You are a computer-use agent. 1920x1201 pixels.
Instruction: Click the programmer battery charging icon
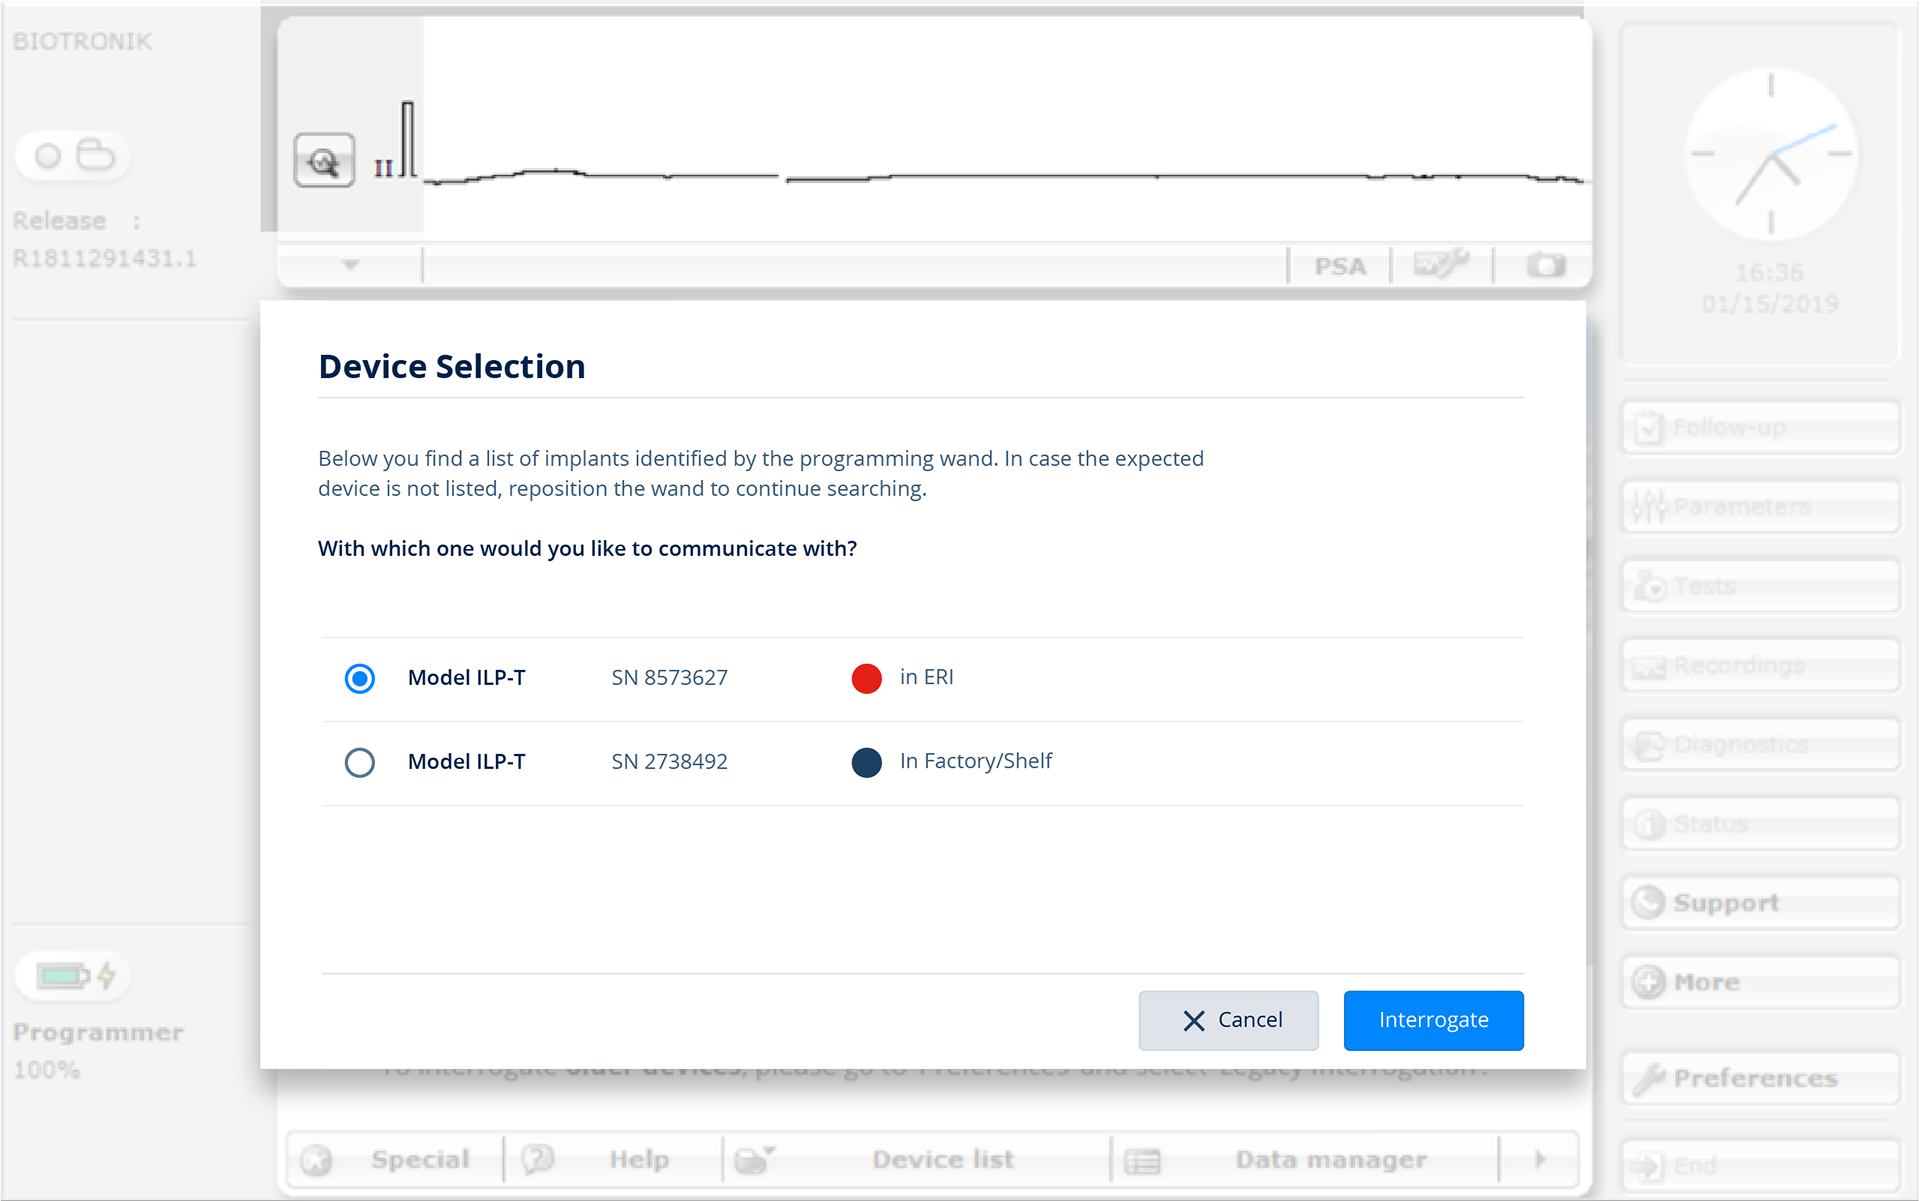pyautogui.click(x=74, y=975)
